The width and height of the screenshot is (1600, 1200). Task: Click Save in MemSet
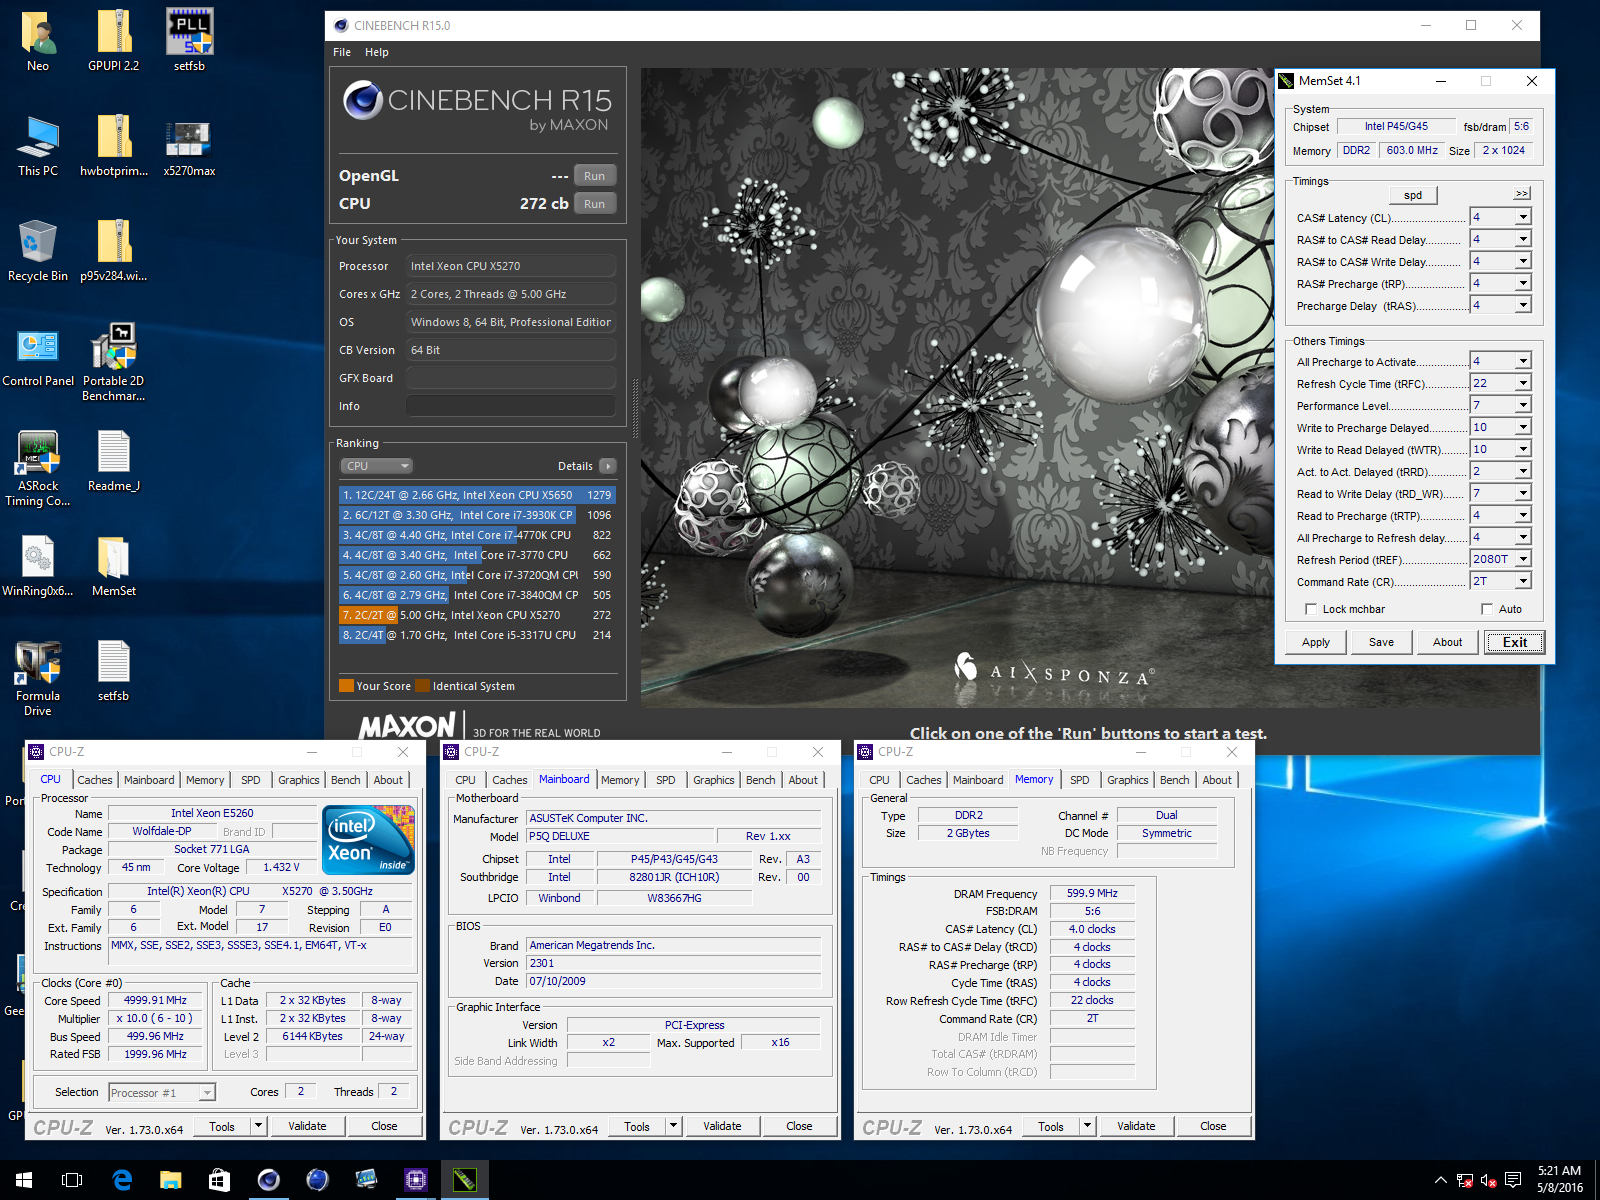(x=1381, y=642)
